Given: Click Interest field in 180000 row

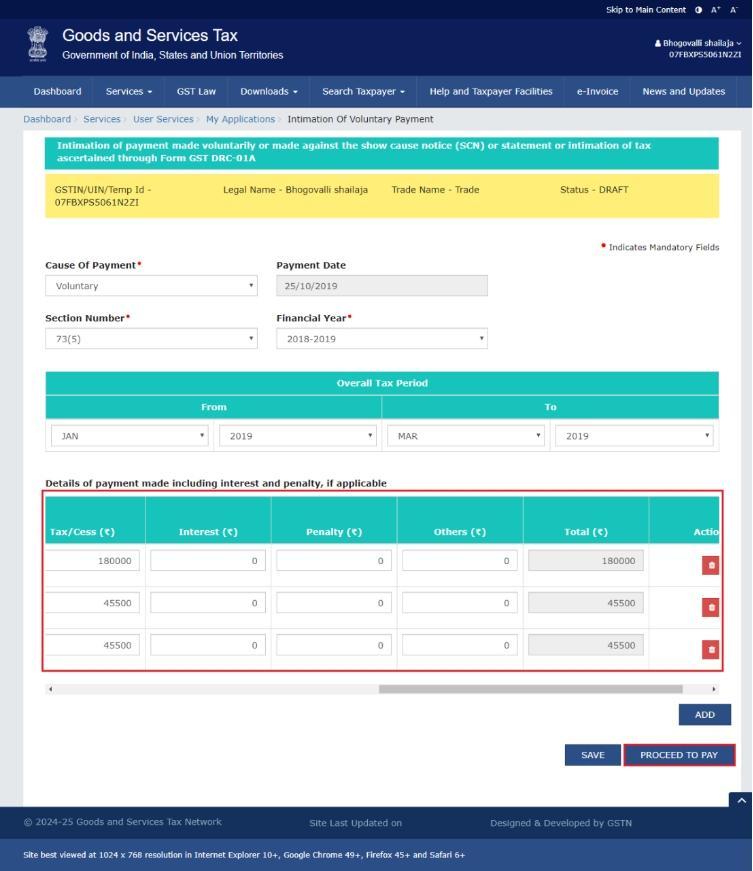Looking at the screenshot, I should point(208,560).
